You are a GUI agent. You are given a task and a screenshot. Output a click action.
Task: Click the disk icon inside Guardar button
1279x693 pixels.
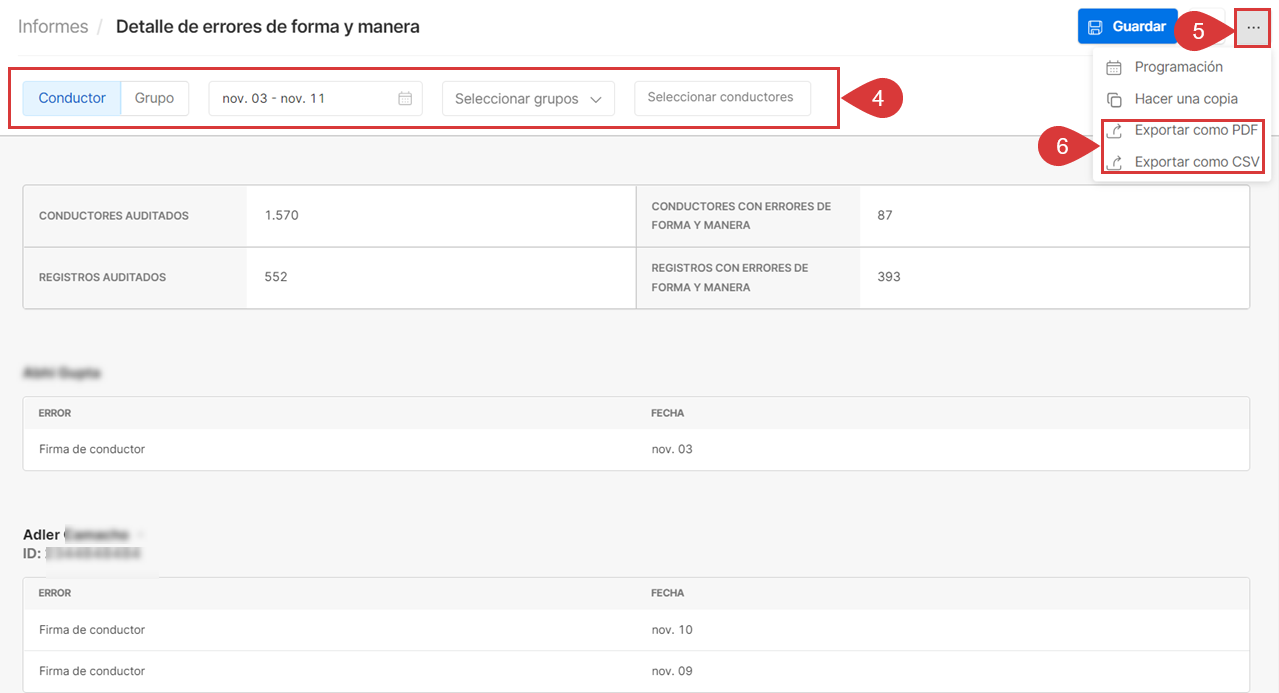(x=1095, y=27)
